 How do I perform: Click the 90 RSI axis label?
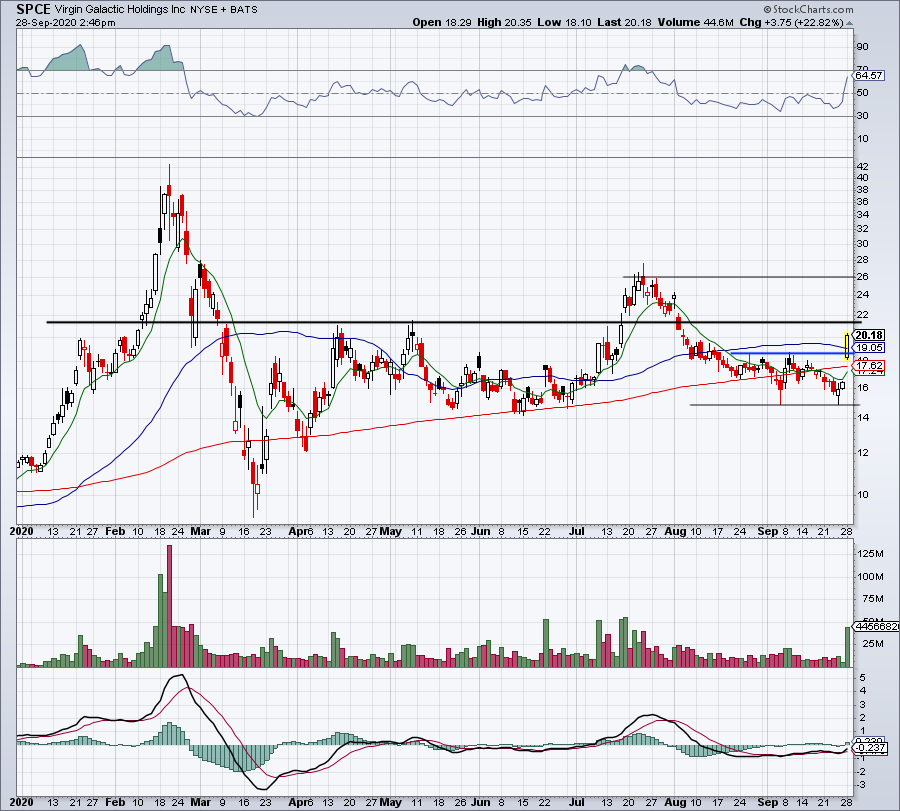point(862,46)
